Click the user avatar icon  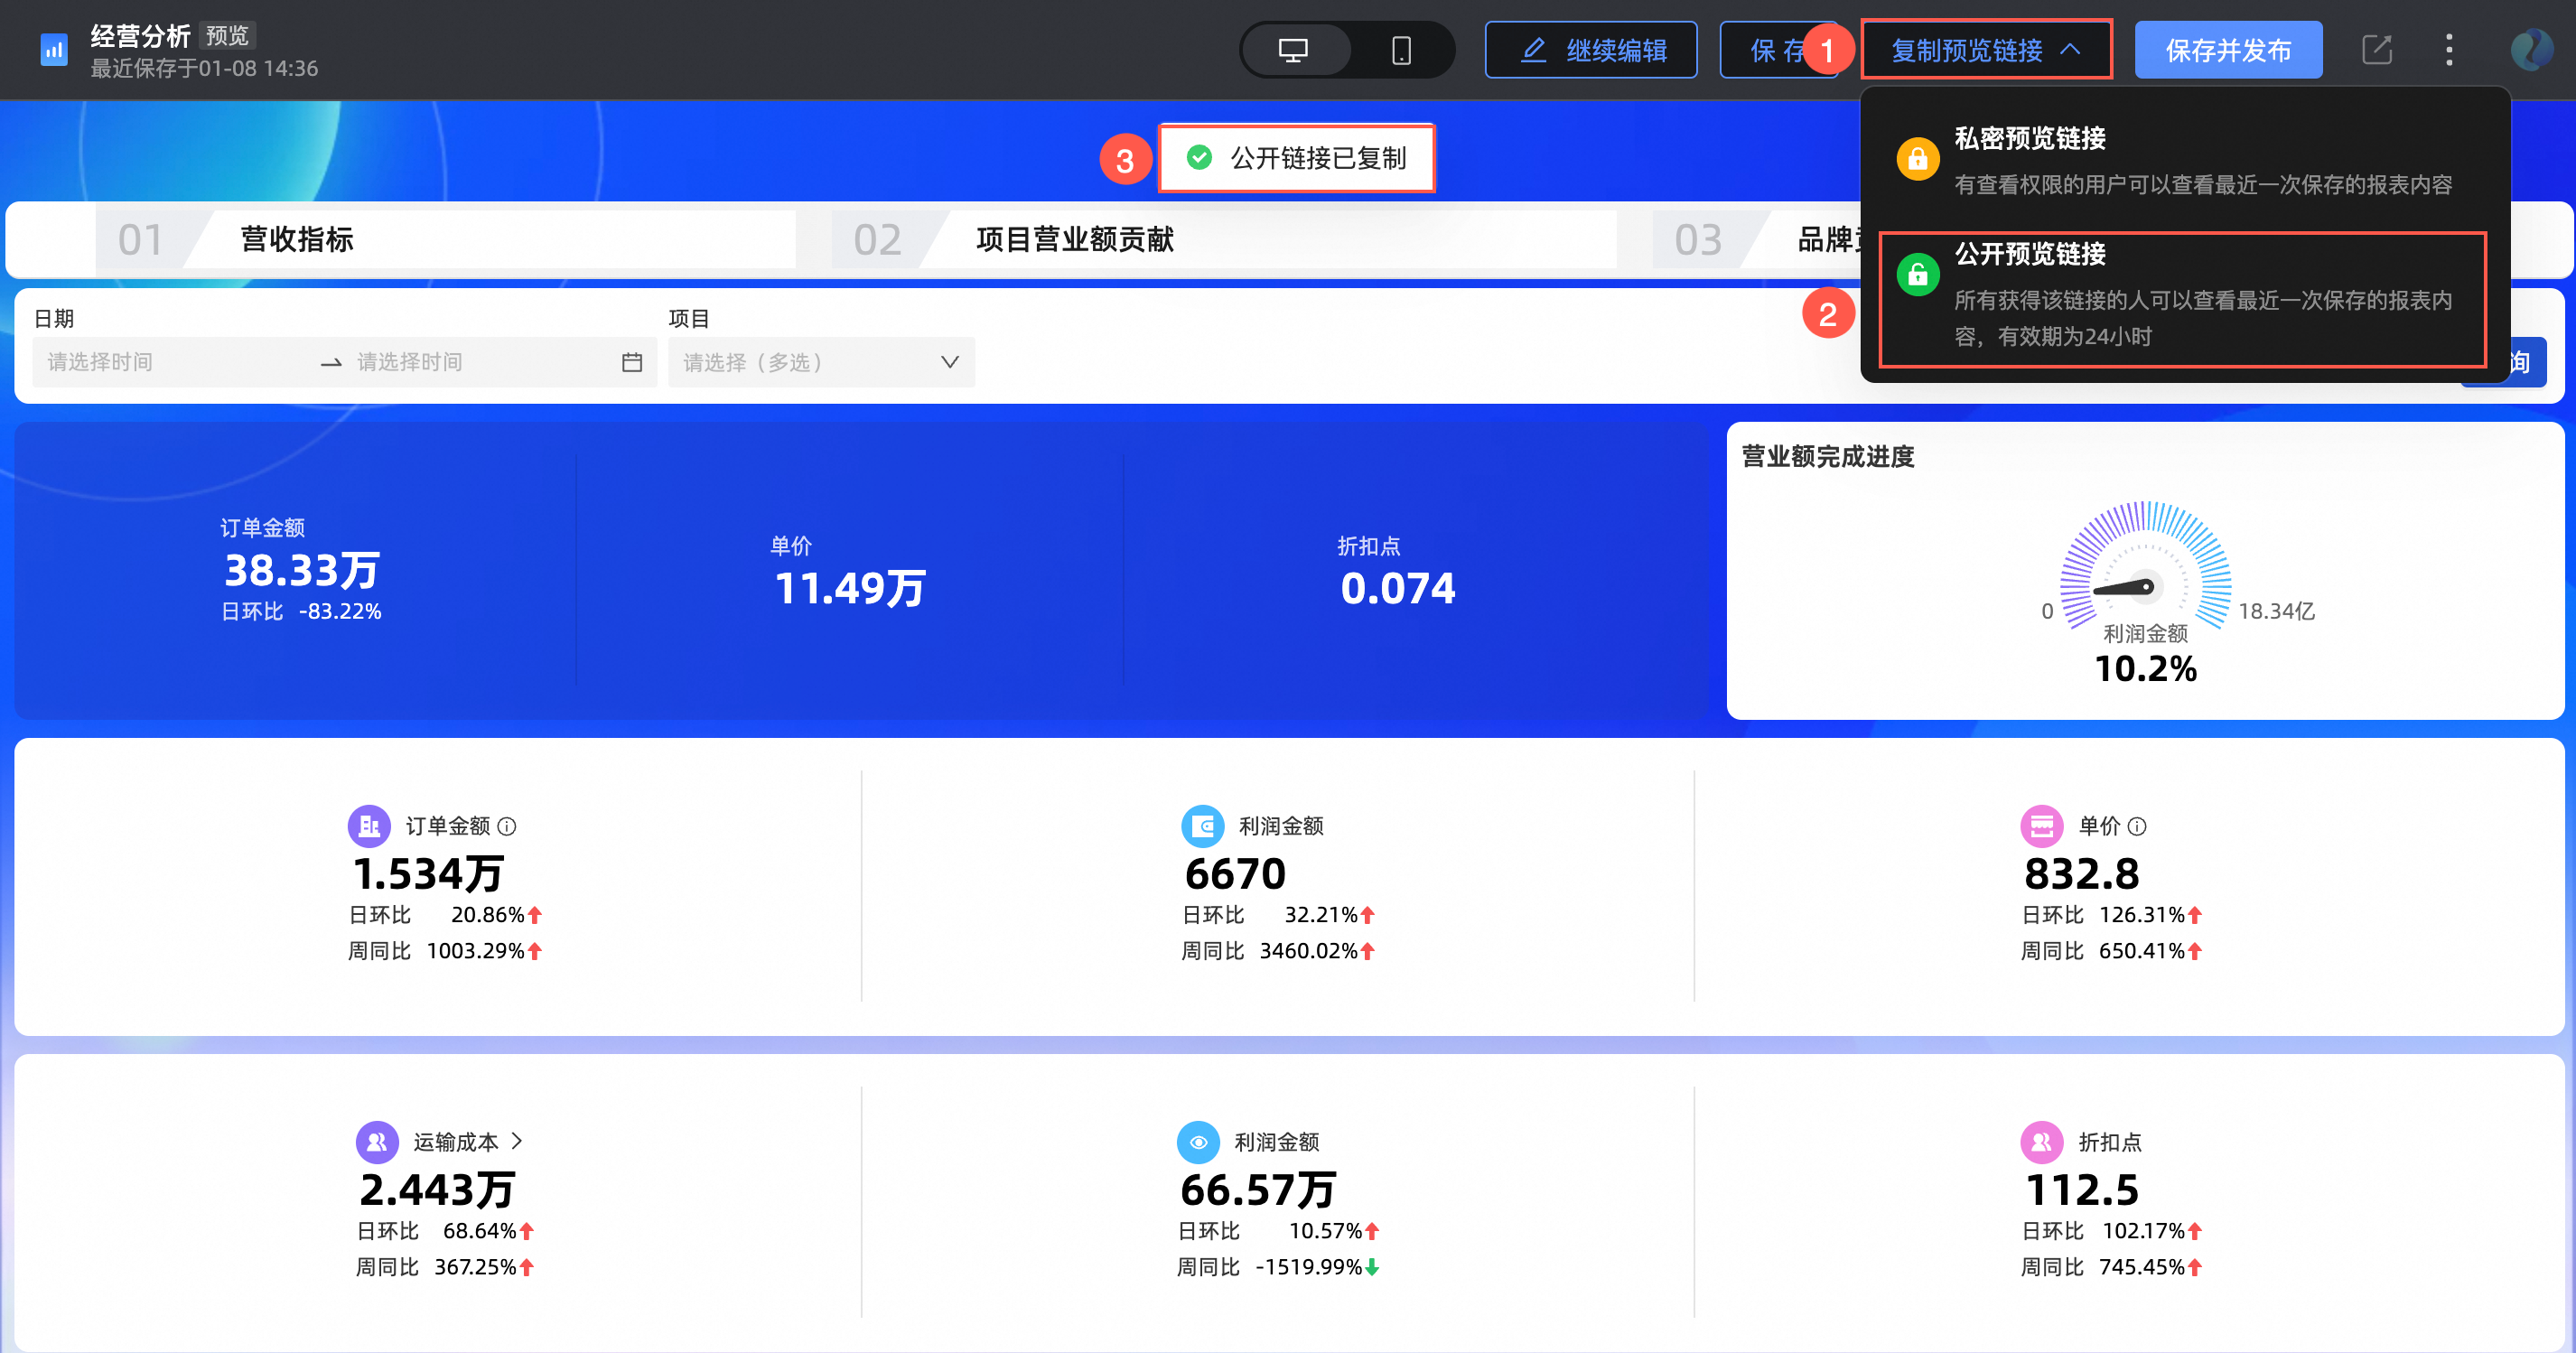(x=2531, y=50)
